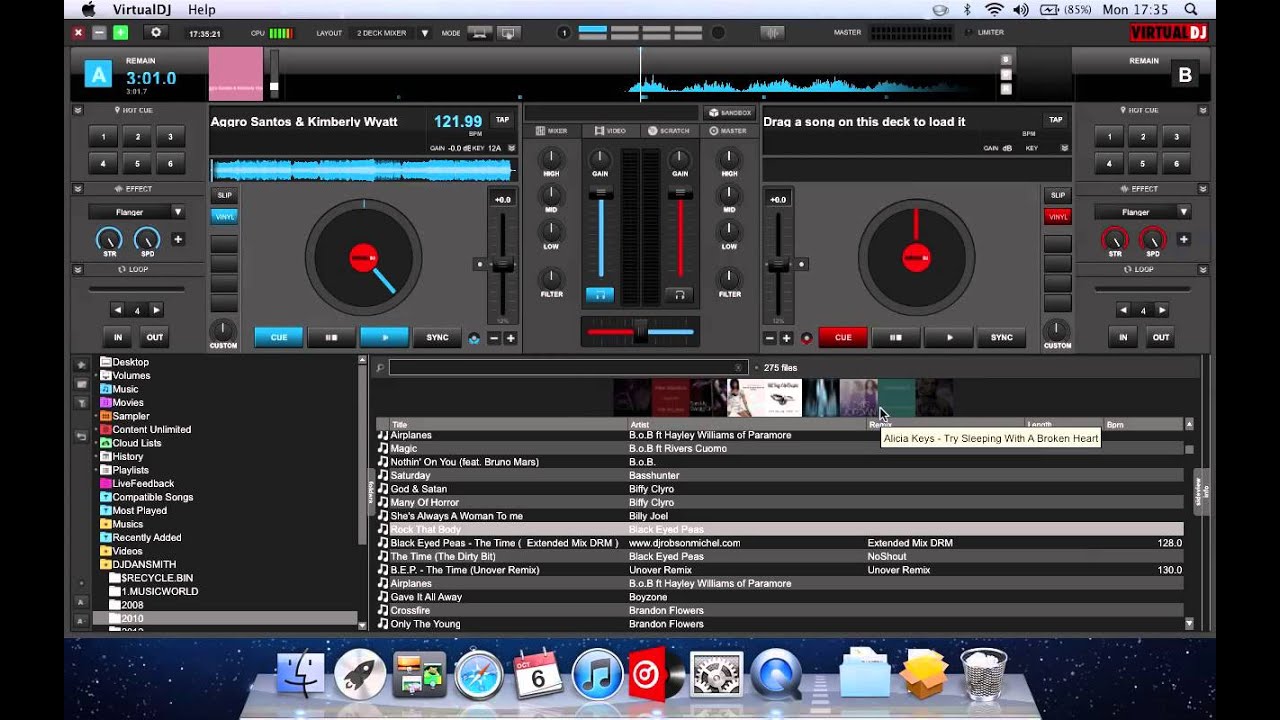This screenshot has height=720, width=1280.
Task: Toggle the master LIMITER
Action: [984, 33]
